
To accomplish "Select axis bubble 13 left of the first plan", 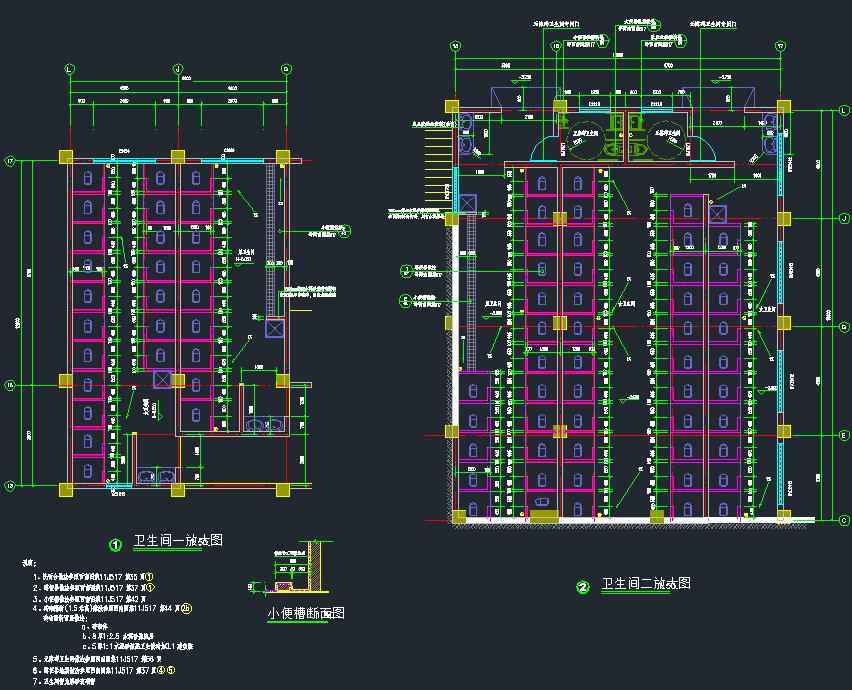I will point(10,486).
